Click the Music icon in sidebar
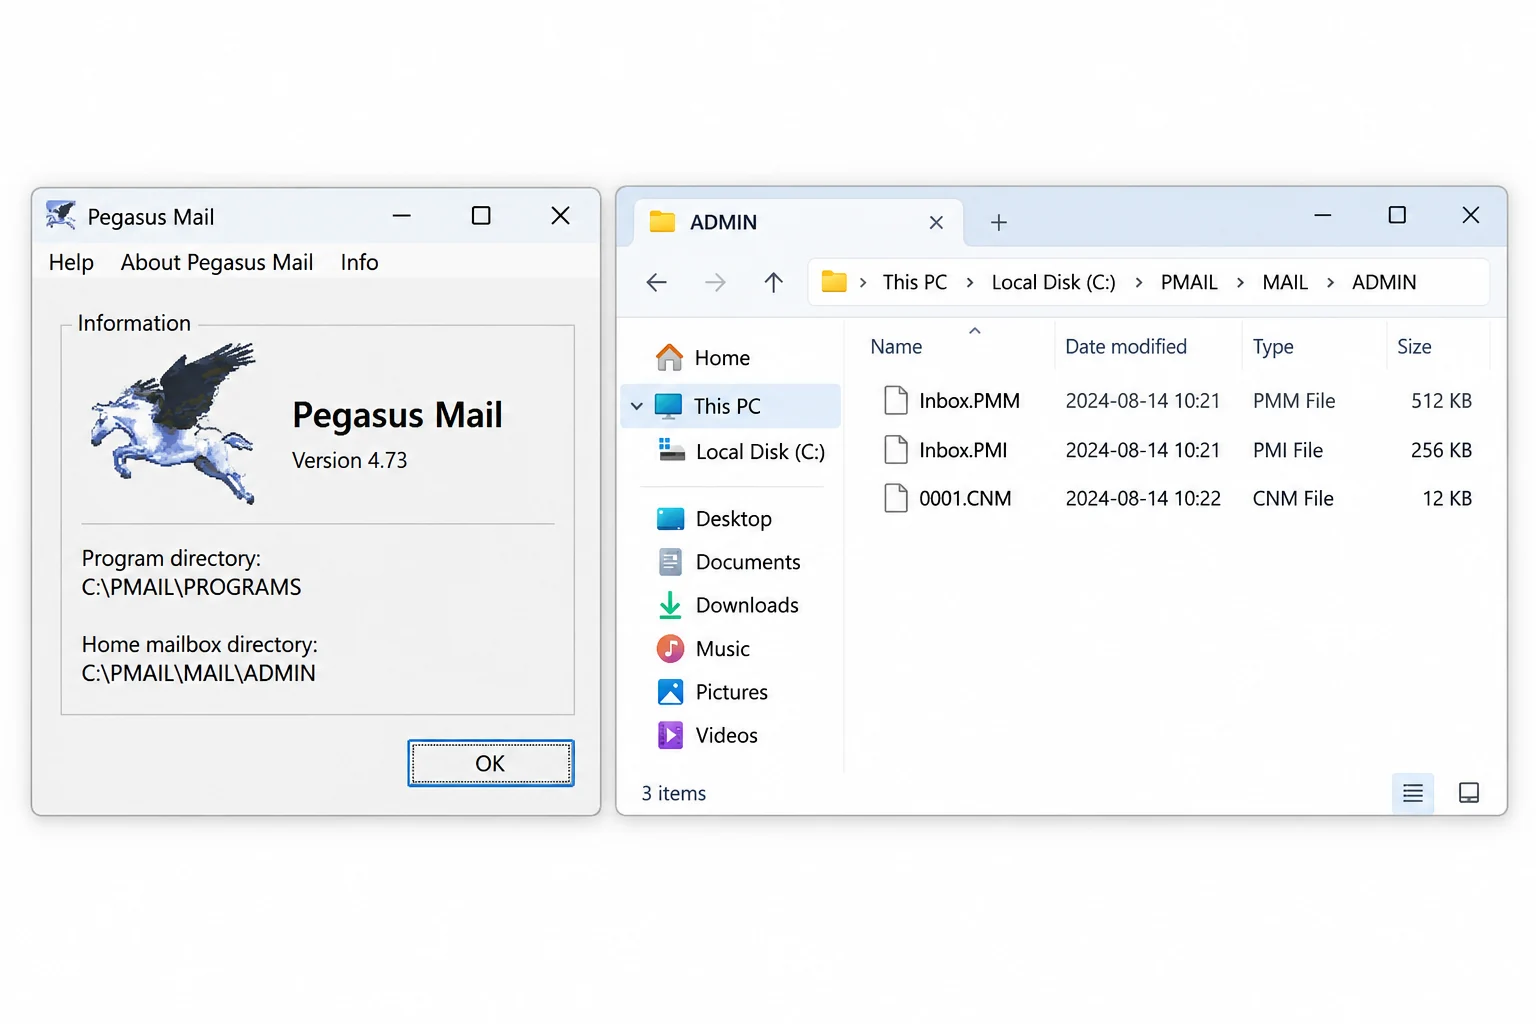 point(670,648)
